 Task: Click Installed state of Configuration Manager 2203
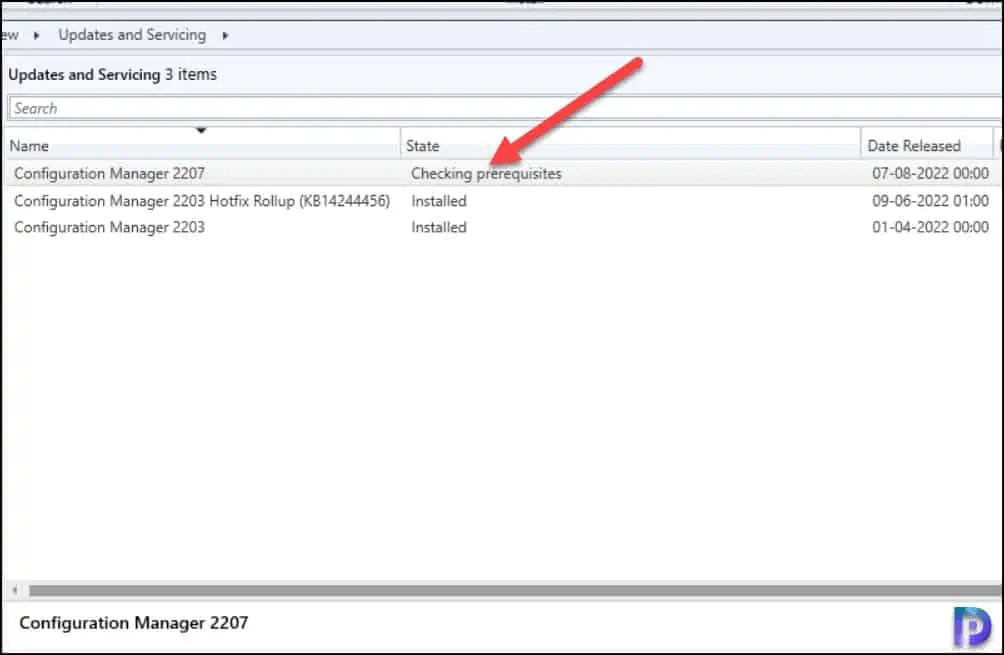point(439,227)
